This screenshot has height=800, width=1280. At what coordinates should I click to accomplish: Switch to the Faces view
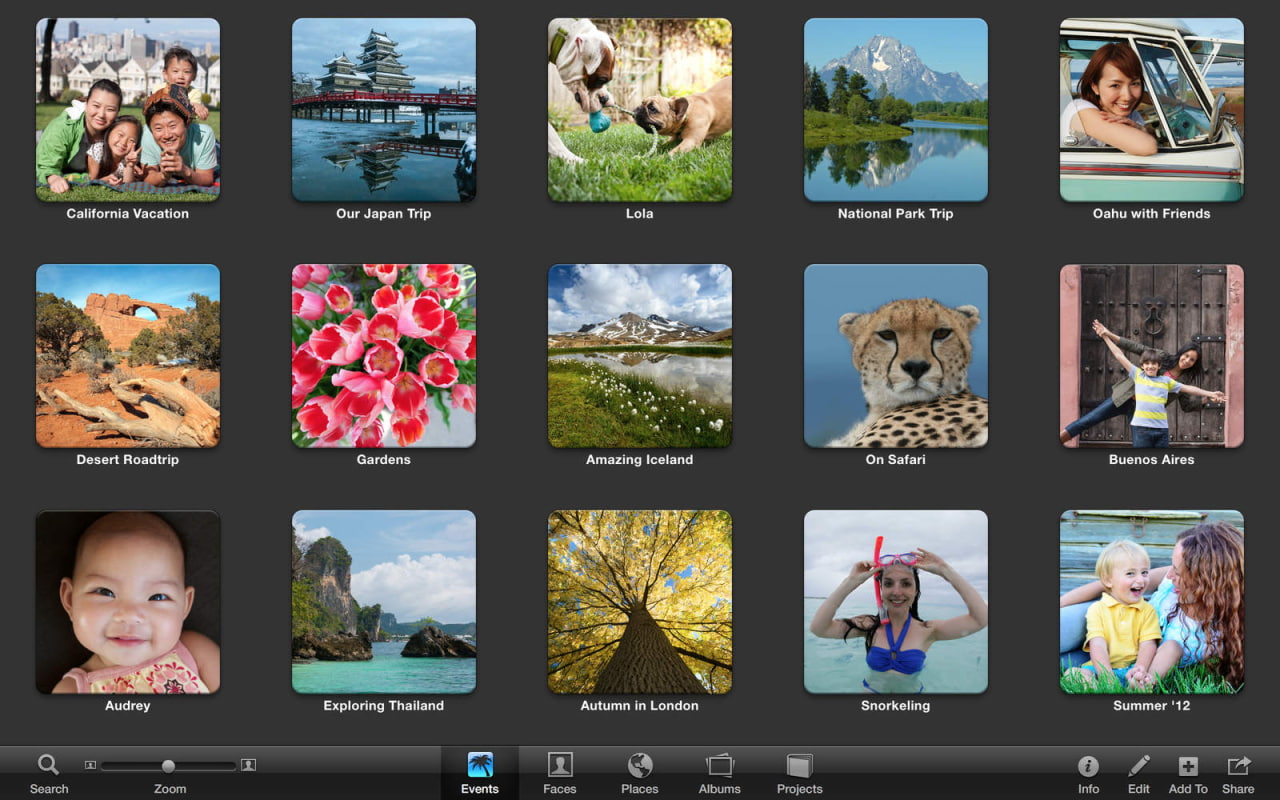pos(560,767)
